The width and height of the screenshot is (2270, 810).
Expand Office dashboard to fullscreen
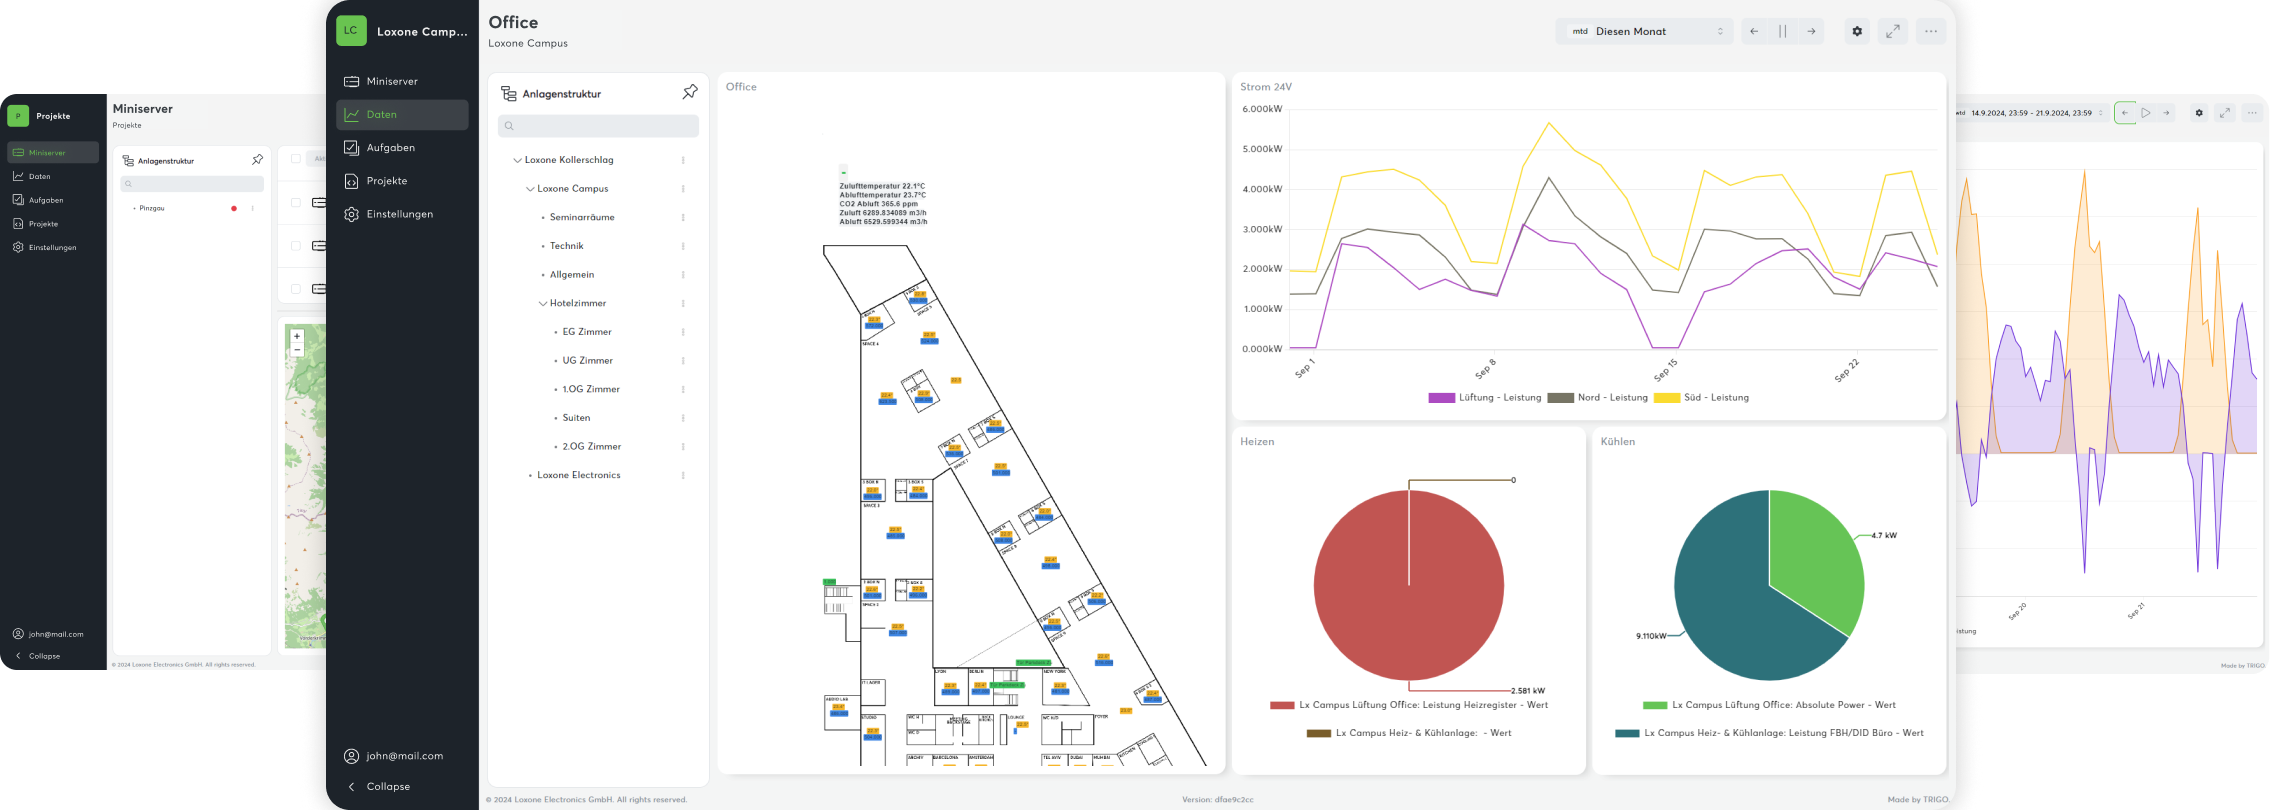click(x=1893, y=31)
